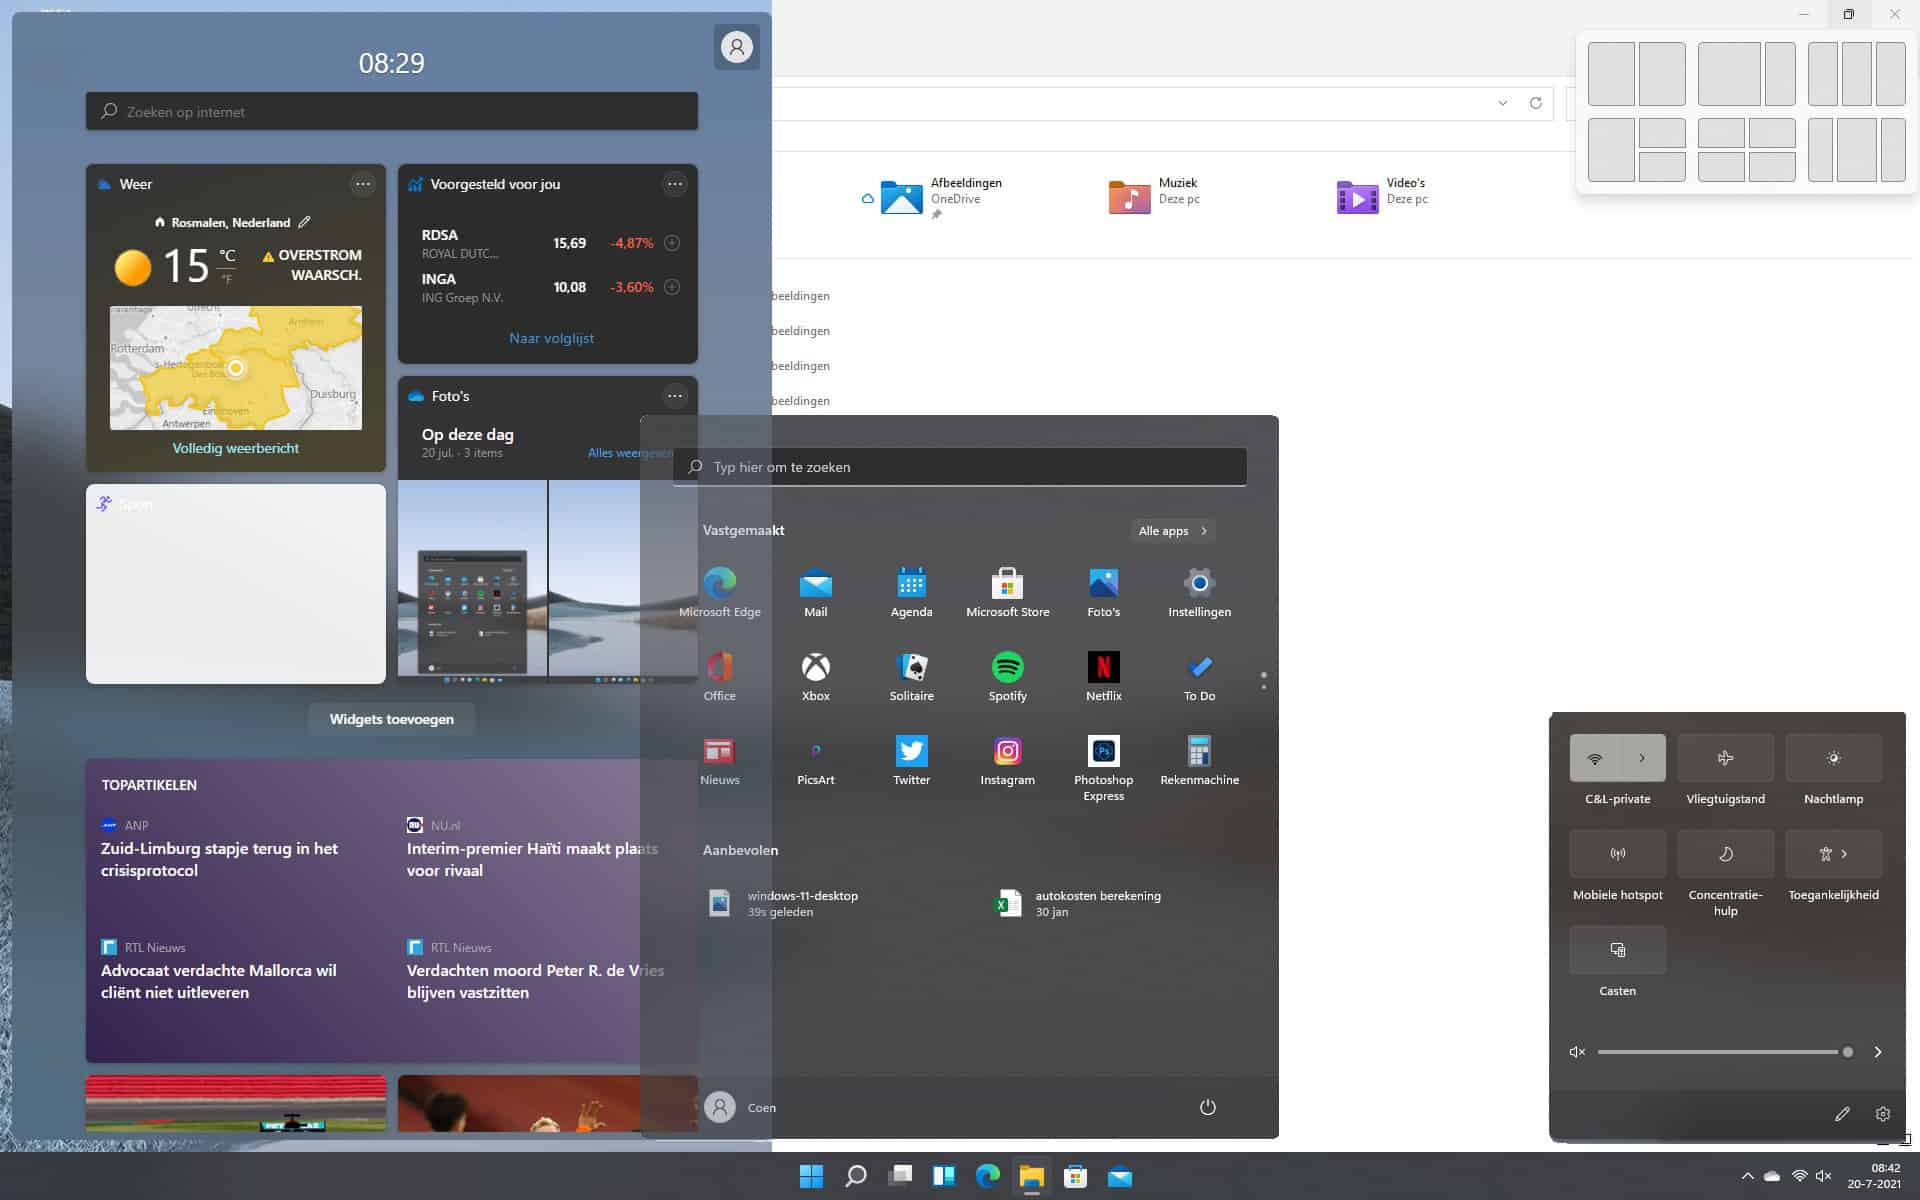The height and width of the screenshot is (1200, 1920).
Task: Mute or unmute via quick settings speaker icon
Action: pos(1577,1052)
